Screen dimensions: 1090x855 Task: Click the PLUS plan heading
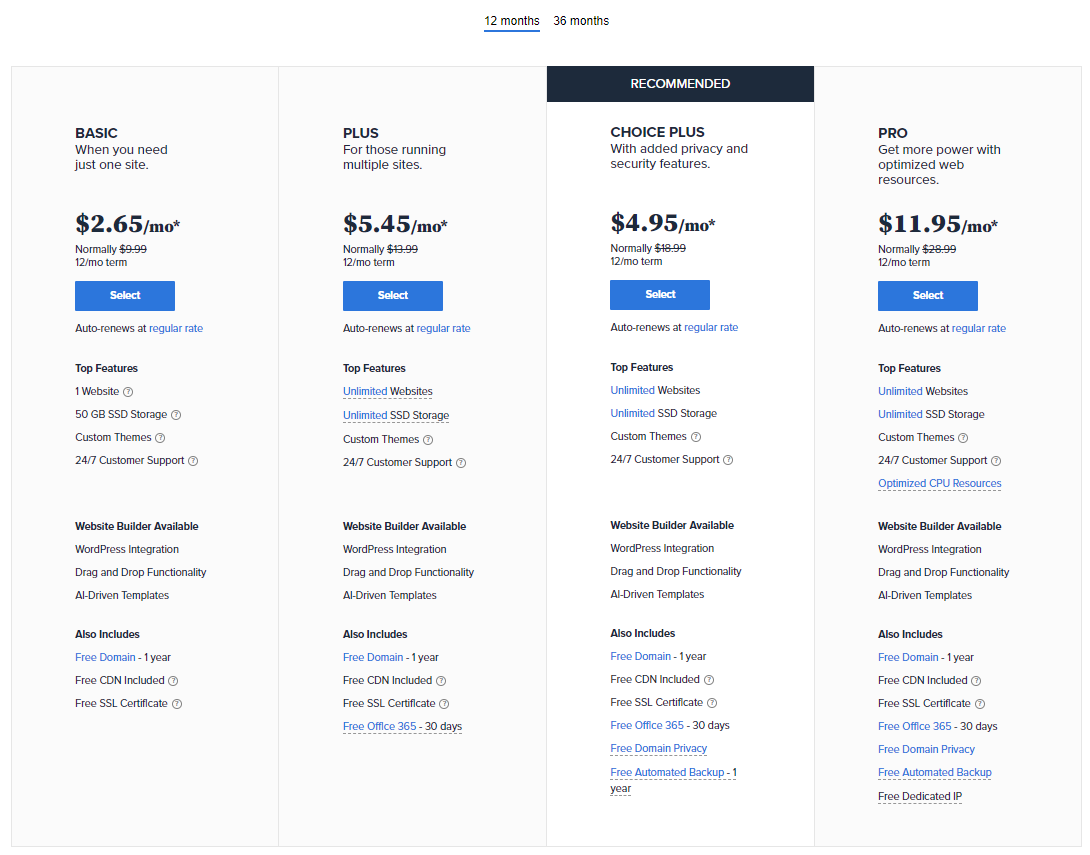click(361, 133)
